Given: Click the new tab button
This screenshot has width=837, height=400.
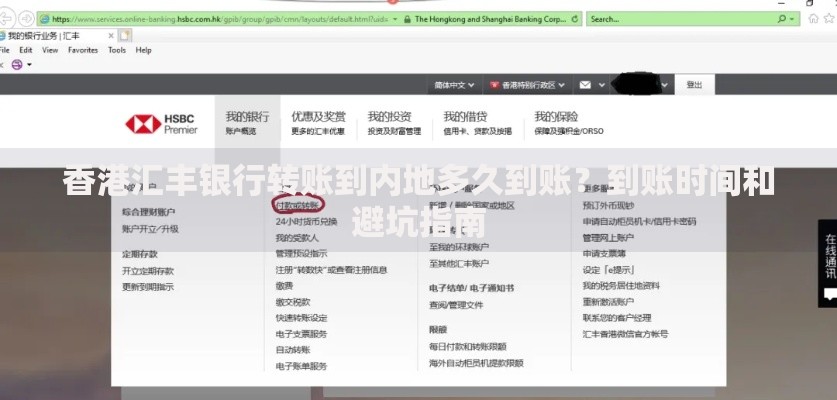Looking at the screenshot, I should click(x=125, y=36).
